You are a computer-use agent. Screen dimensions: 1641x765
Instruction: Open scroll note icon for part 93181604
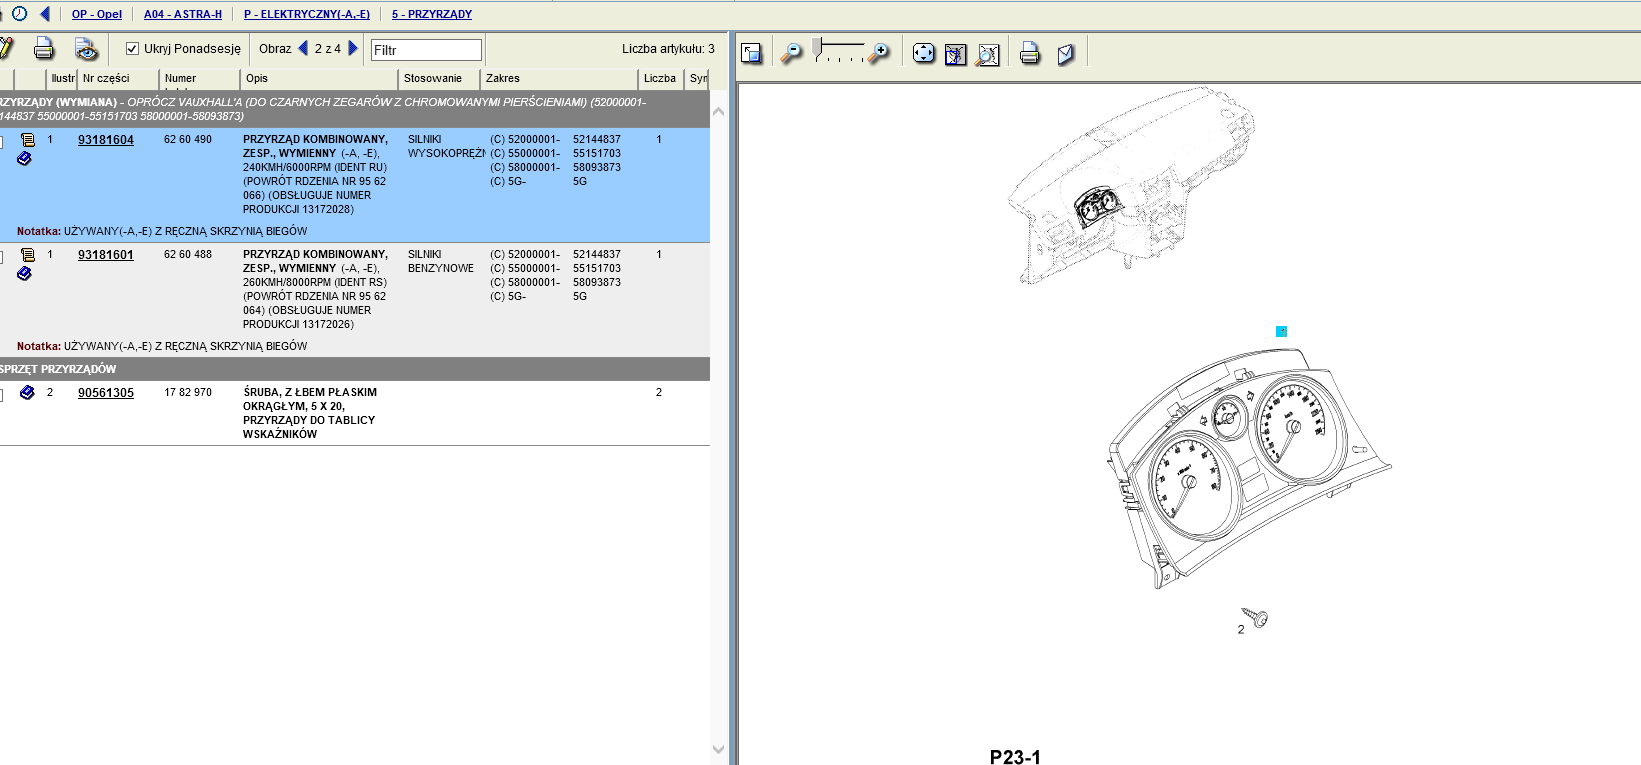[x=28, y=140]
